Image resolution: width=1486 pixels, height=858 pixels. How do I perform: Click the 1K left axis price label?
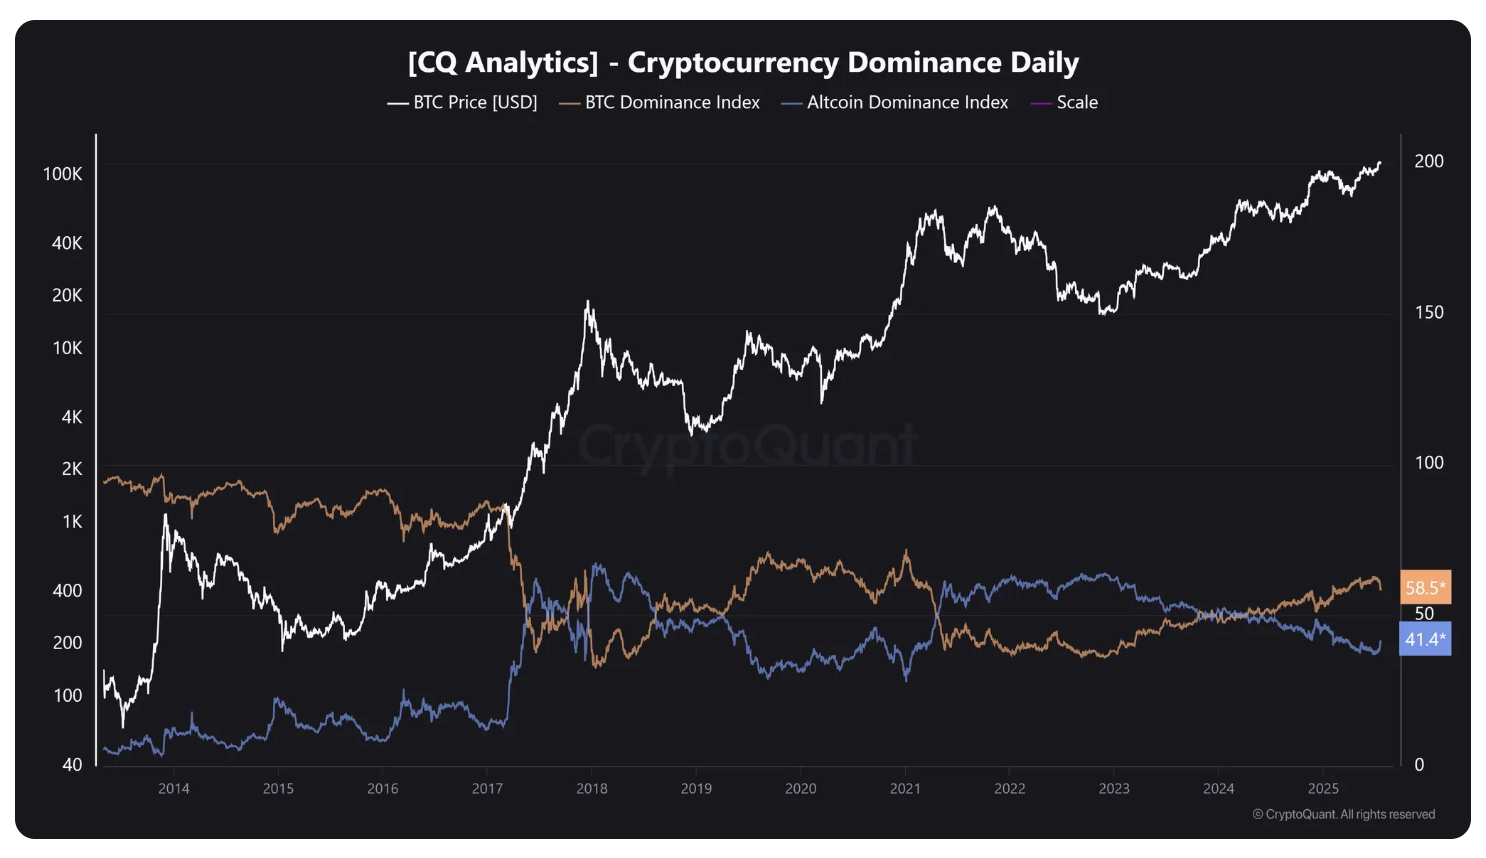(x=72, y=522)
